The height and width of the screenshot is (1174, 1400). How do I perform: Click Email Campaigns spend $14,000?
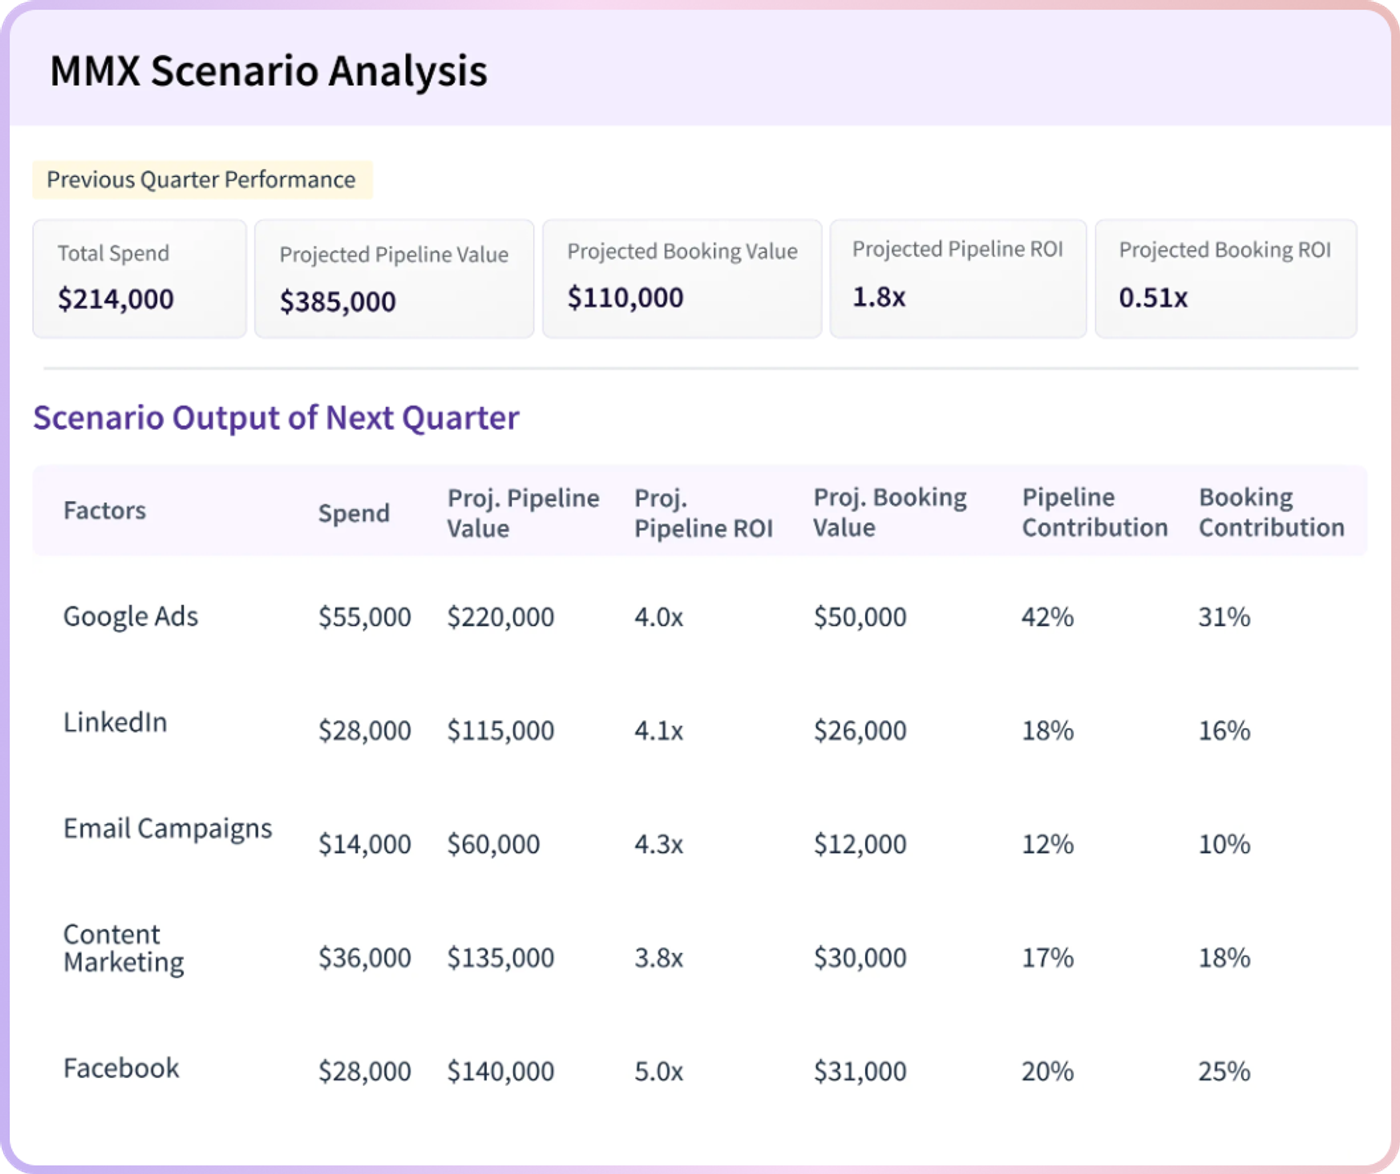(365, 844)
